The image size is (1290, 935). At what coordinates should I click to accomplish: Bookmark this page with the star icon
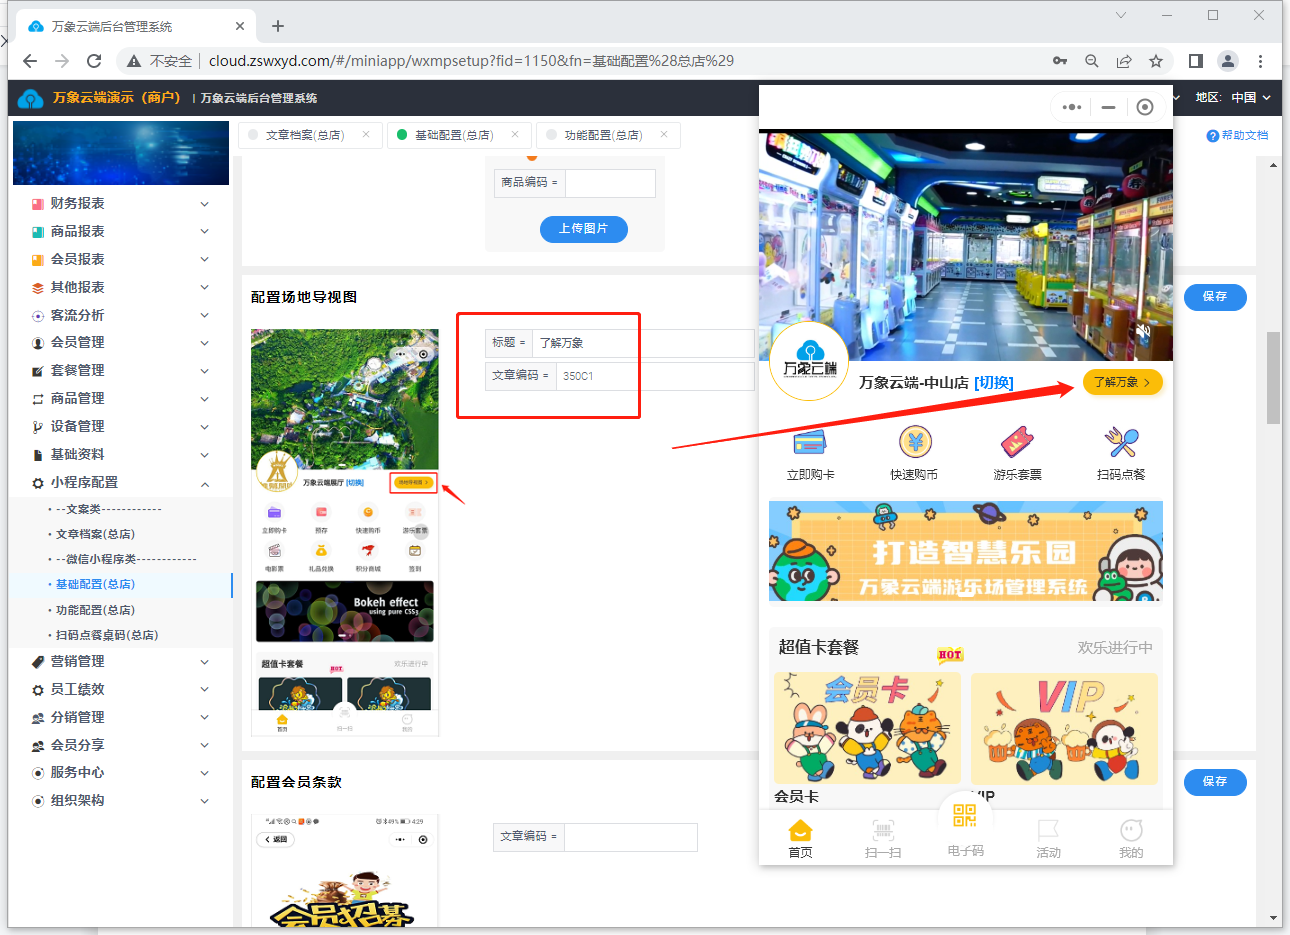click(1156, 61)
